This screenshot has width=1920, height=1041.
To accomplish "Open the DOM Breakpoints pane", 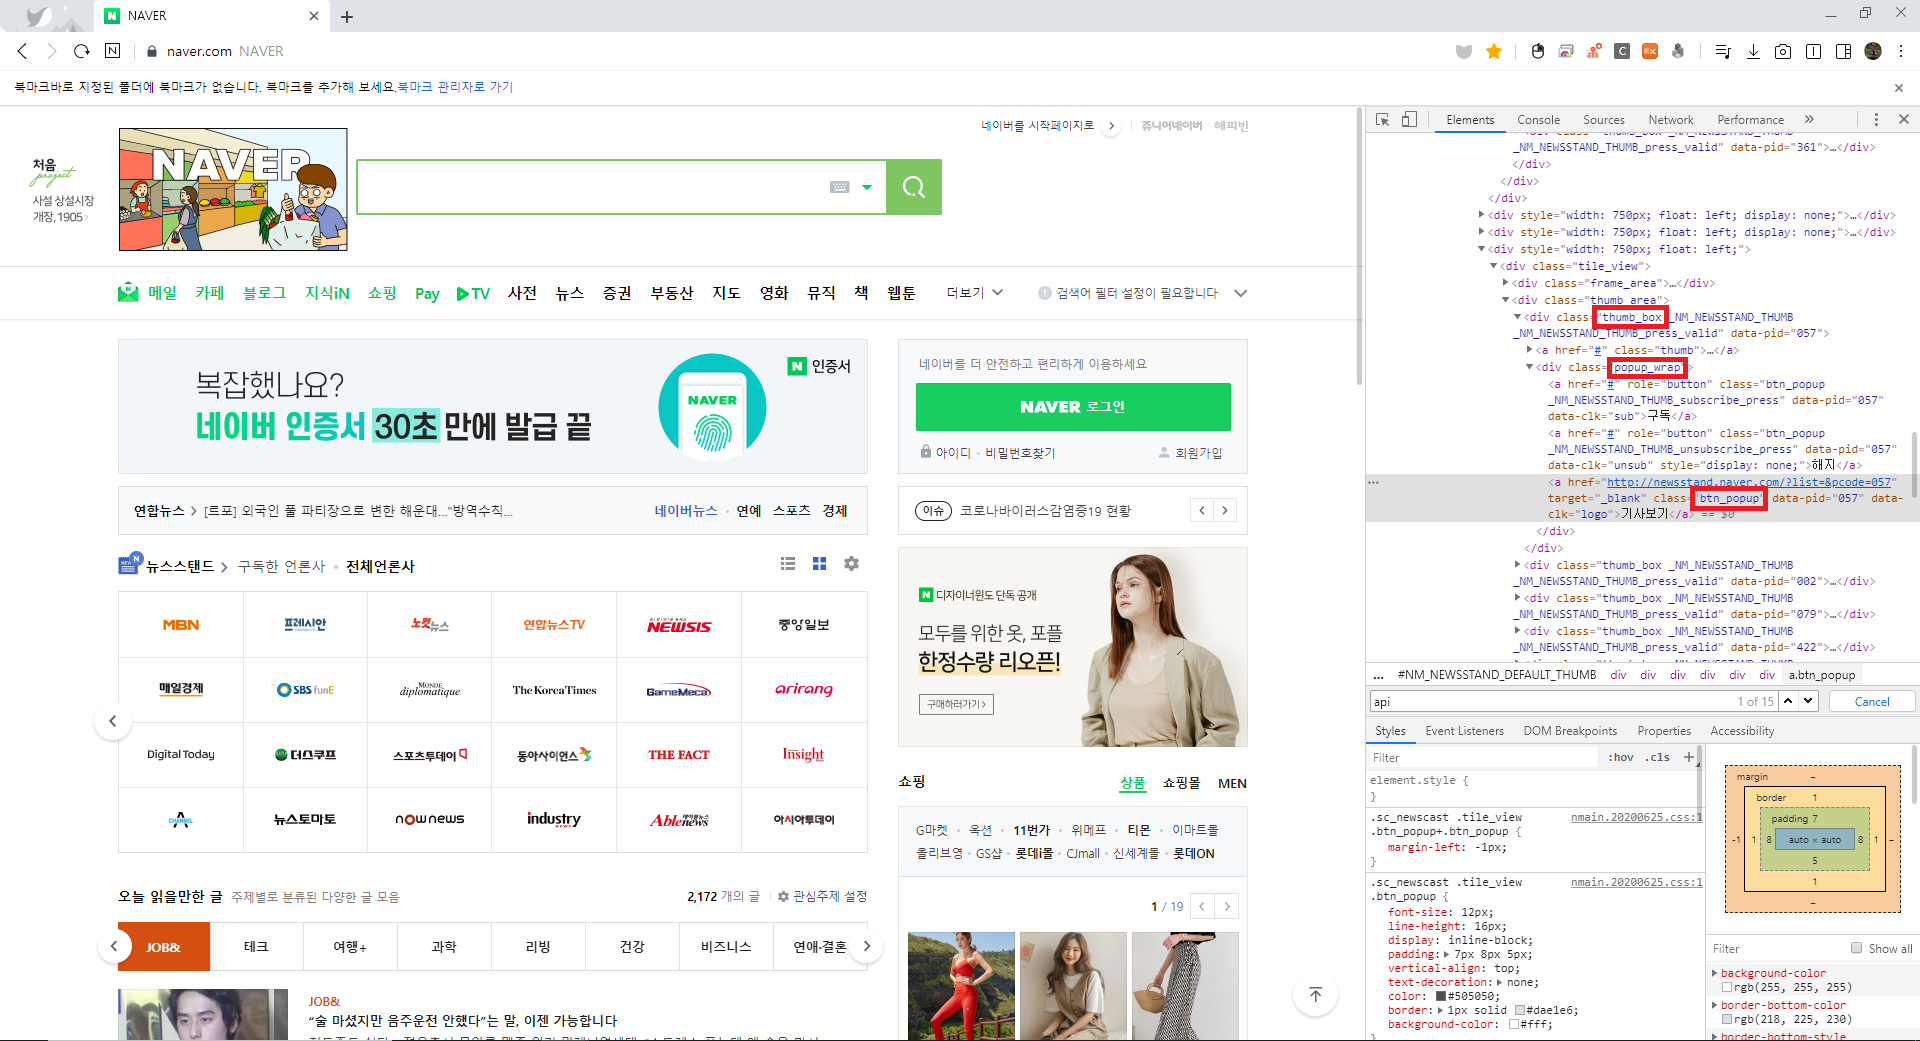I will (x=1570, y=731).
